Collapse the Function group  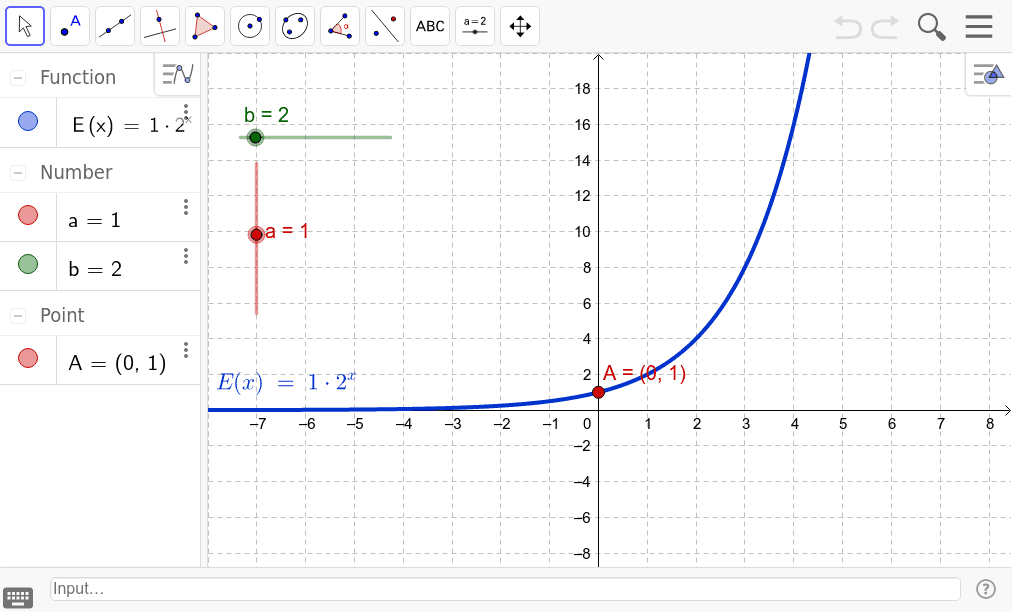(18, 78)
